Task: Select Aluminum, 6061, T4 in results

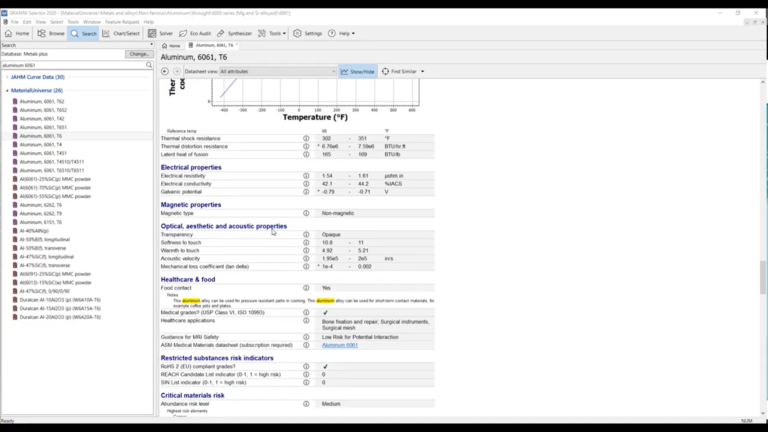Action: pyautogui.click(x=41, y=144)
